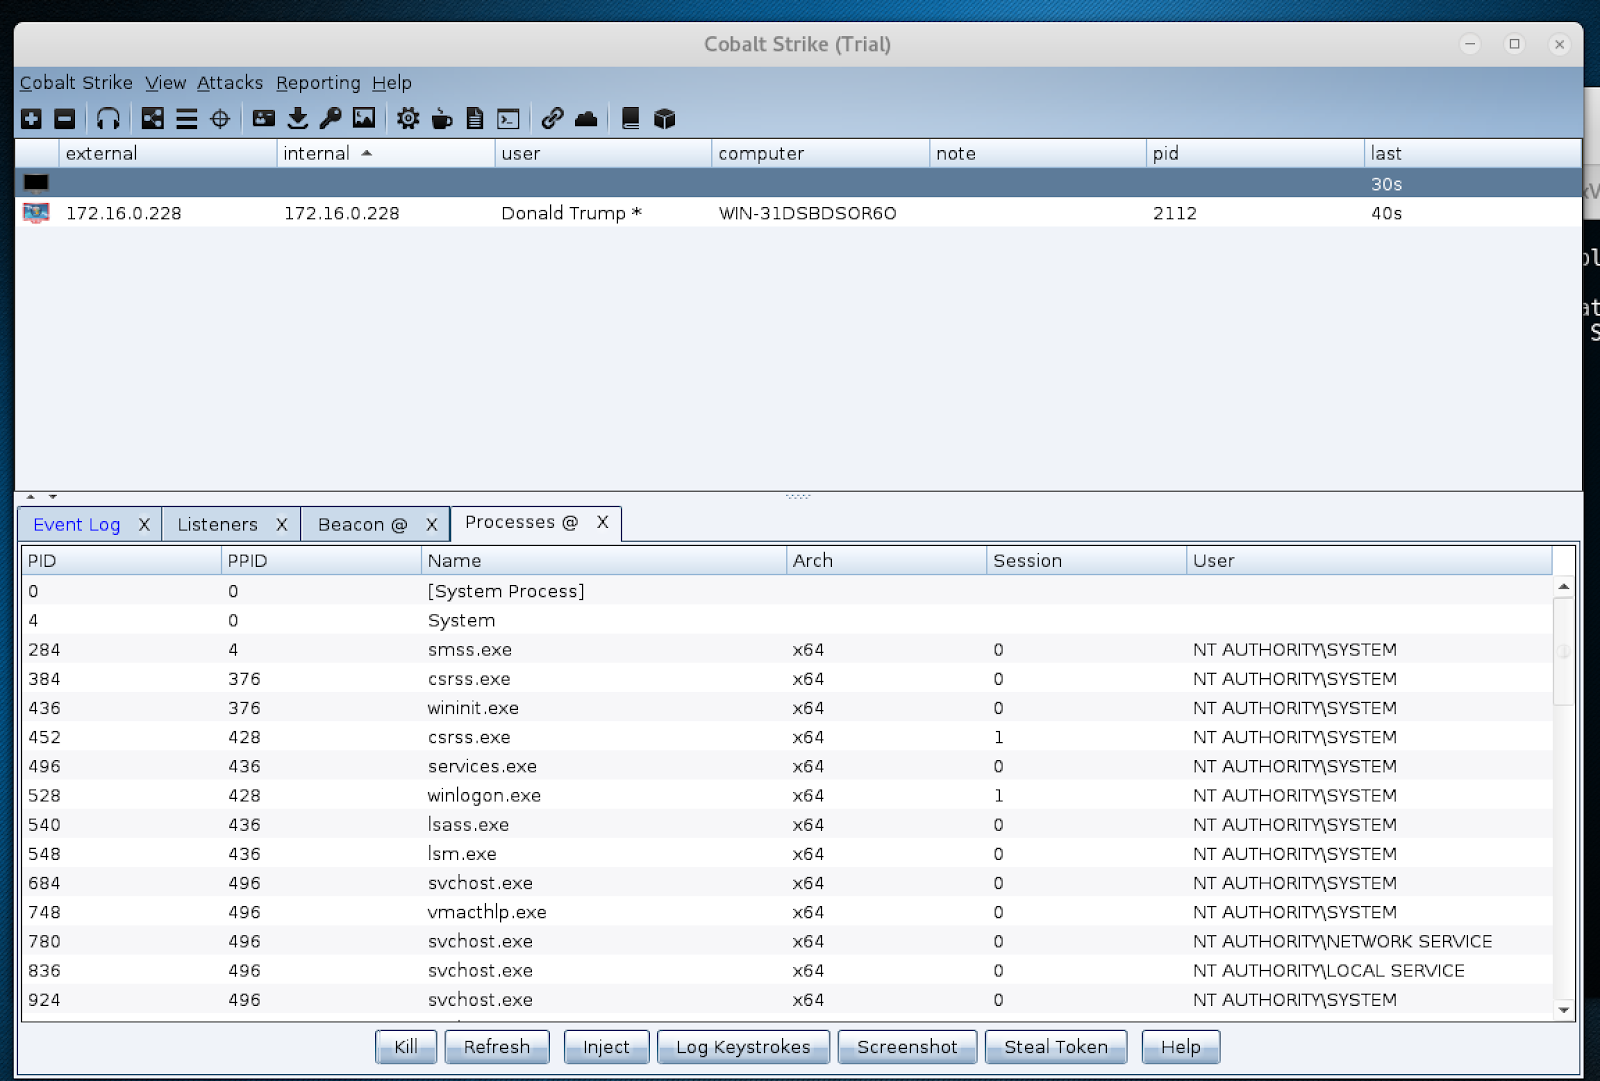Screen dimensions: 1600x1081
Task: Click the coffee cup Java Applet icon
Action: click(x=441, y=119)
